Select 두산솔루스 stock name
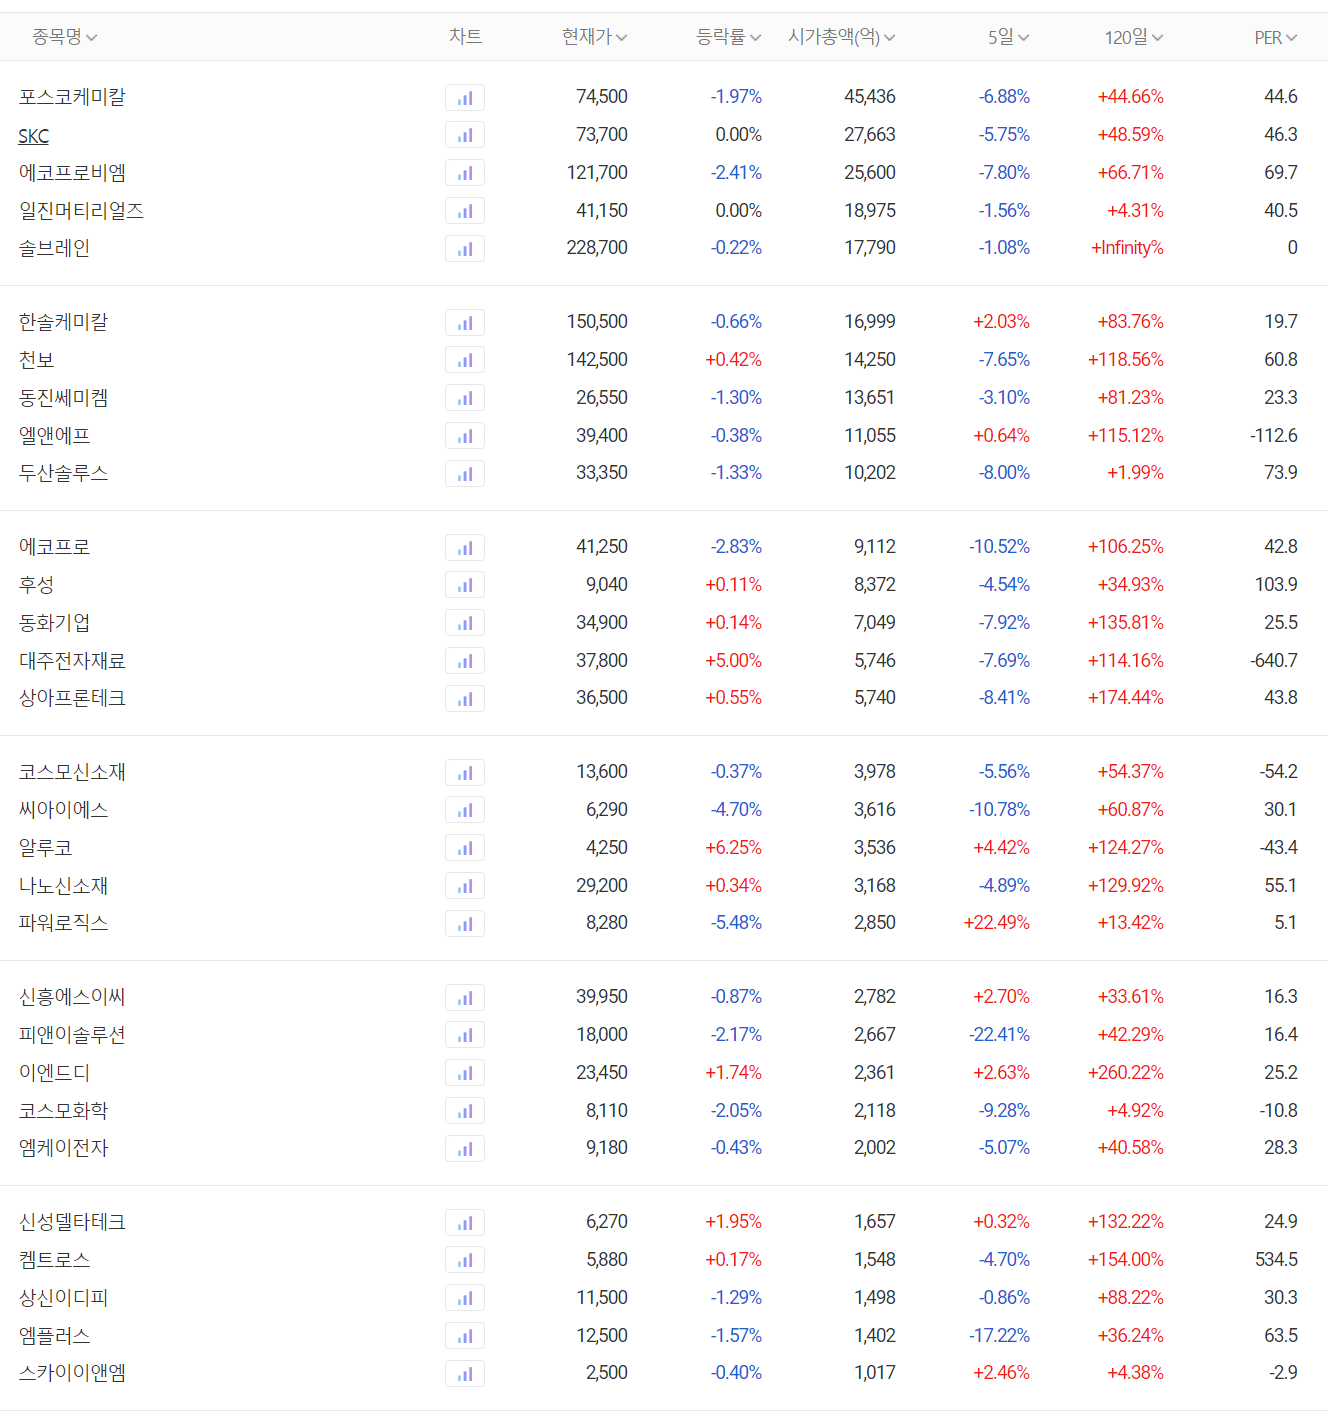Screen dimensions: 1328x1420 63,473
